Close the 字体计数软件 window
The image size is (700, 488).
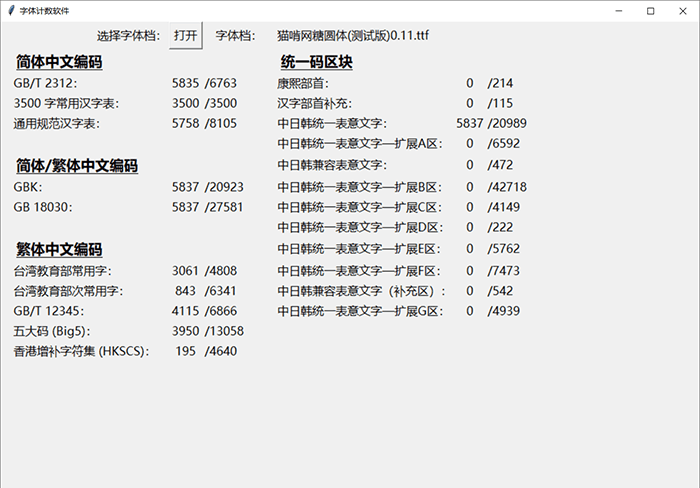tap(683, 11)
